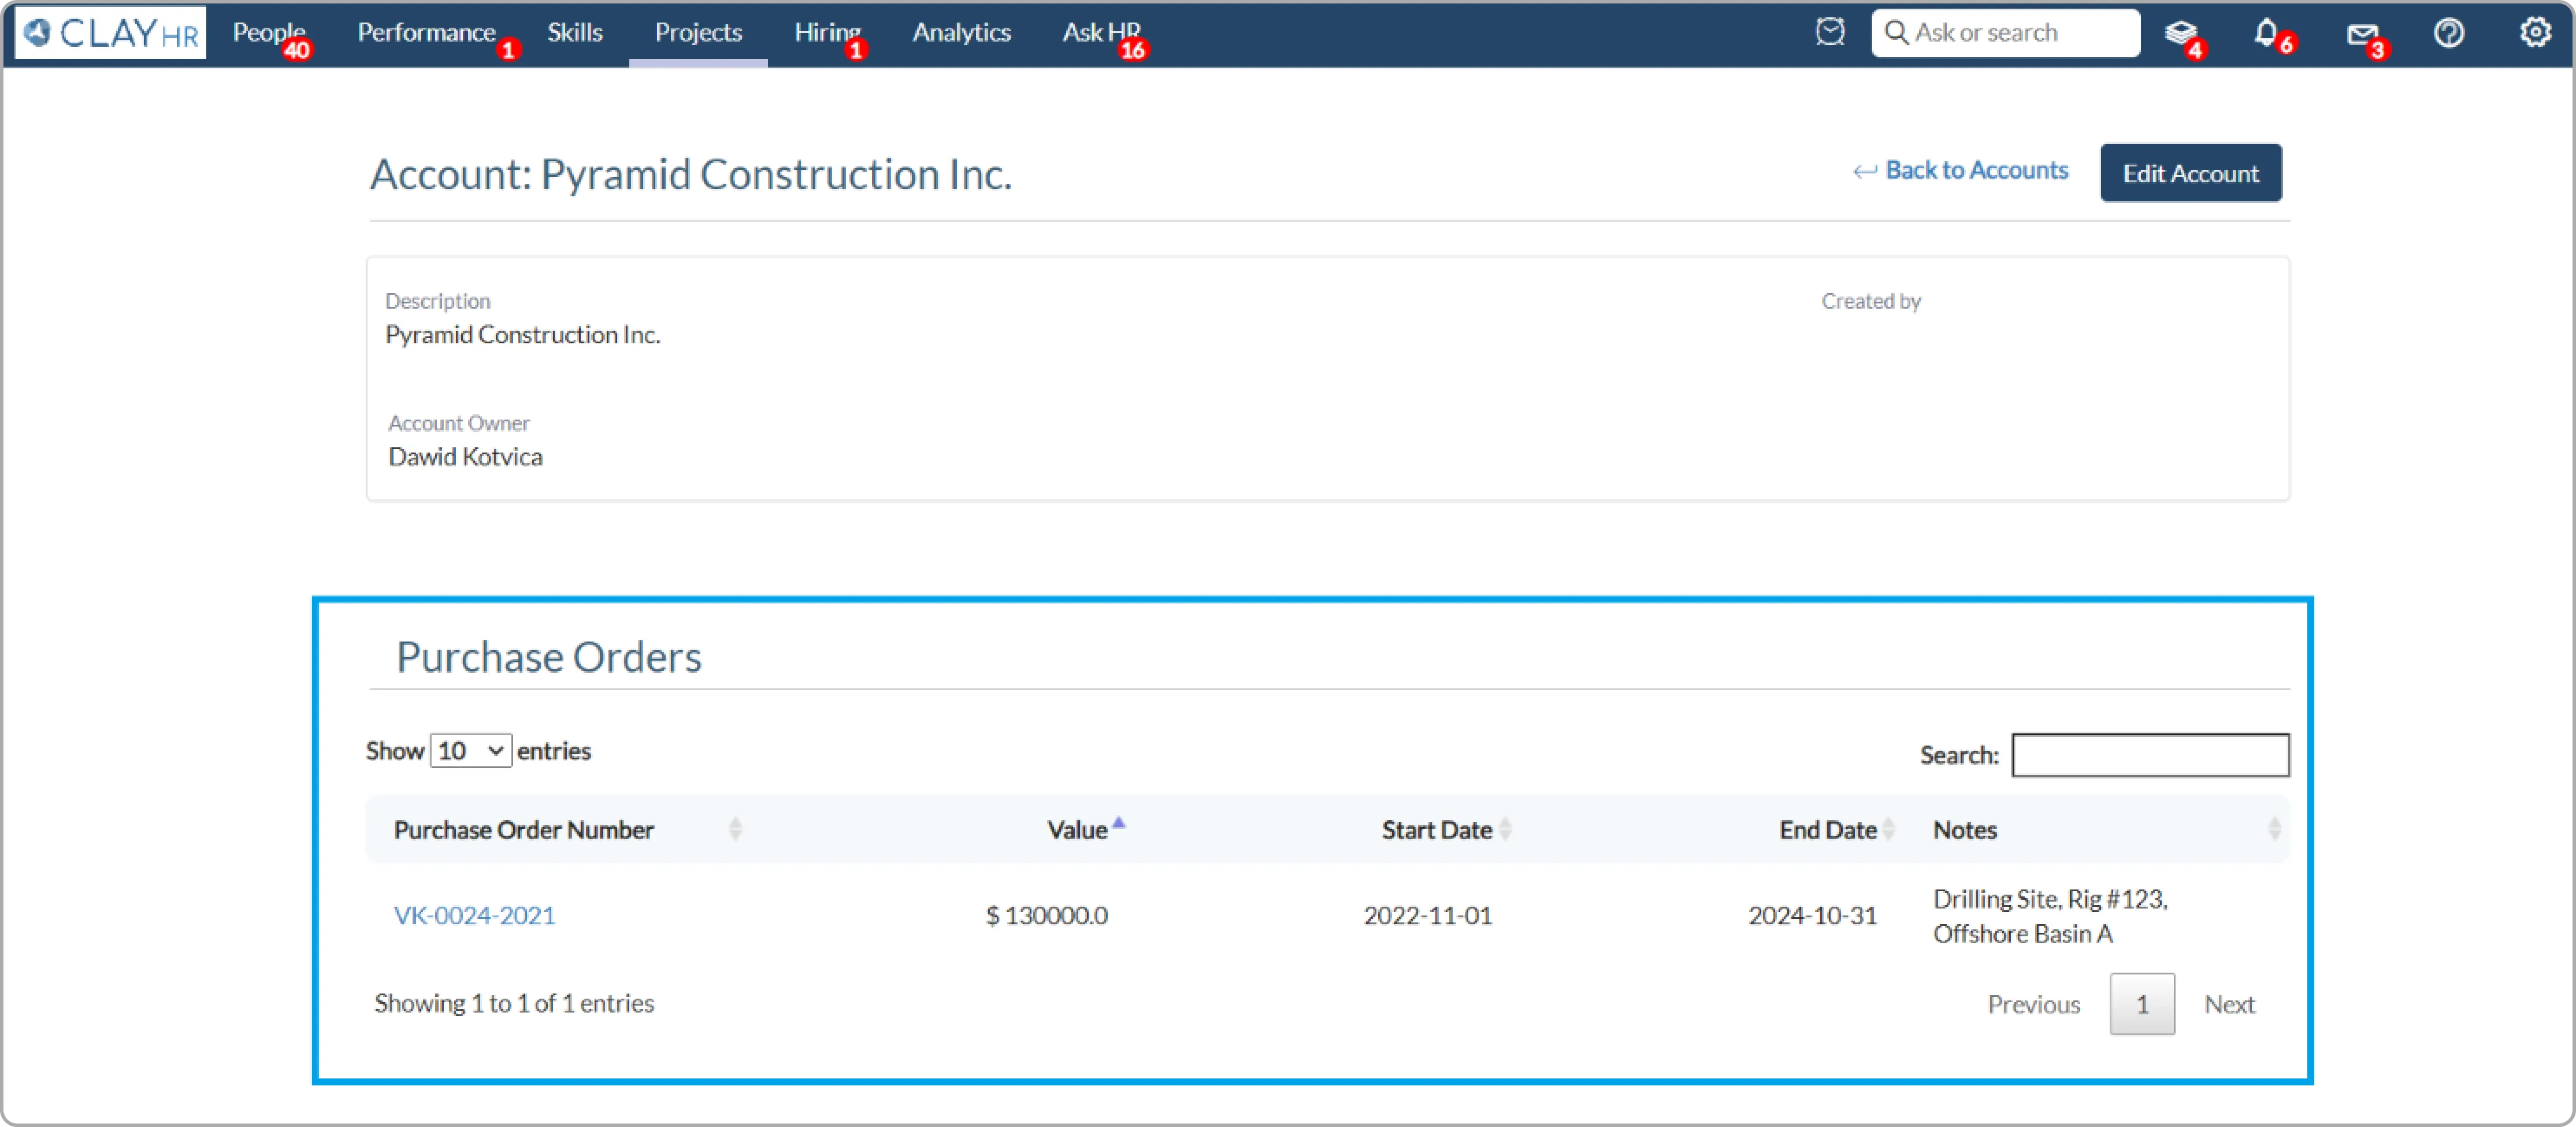Open the alarm clock reminders icon
This screenshot has height=1127, width=2576.
pyautogui.click(x=1829, y=33)
